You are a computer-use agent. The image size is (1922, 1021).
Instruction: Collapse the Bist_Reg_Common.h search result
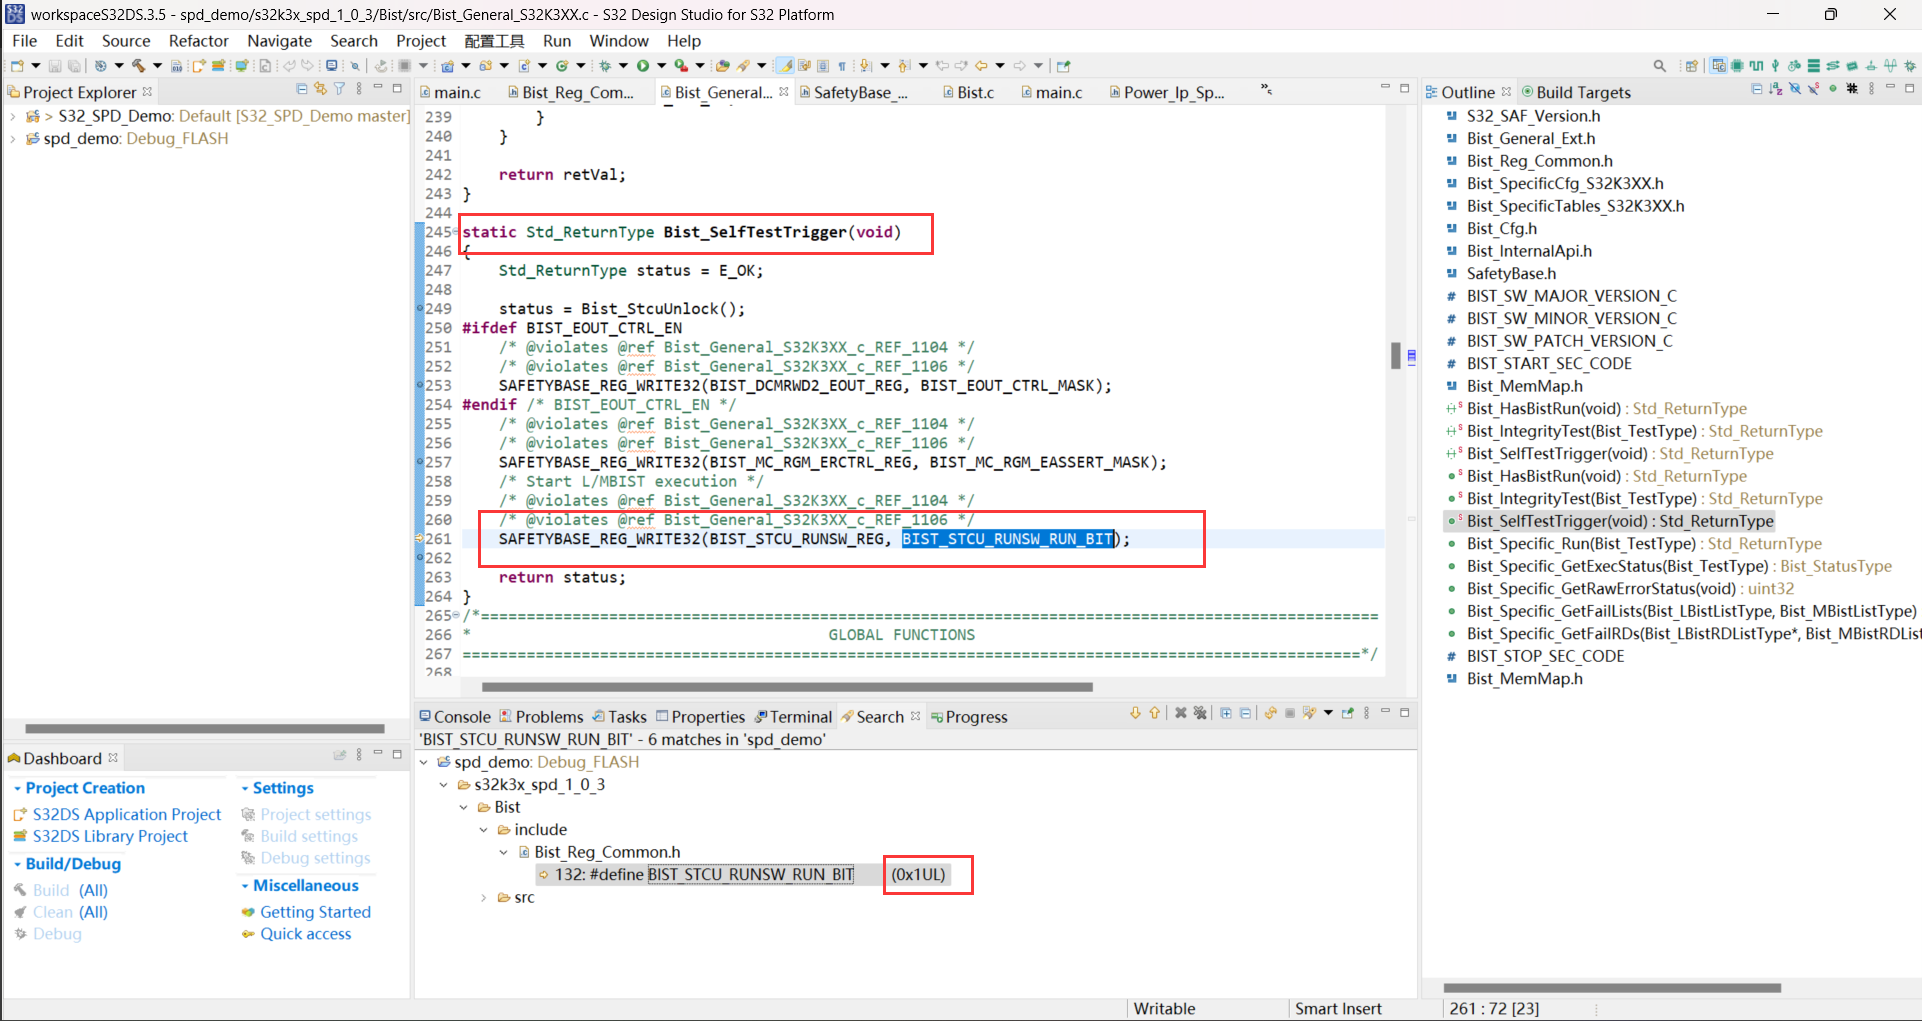click(504, 852)
